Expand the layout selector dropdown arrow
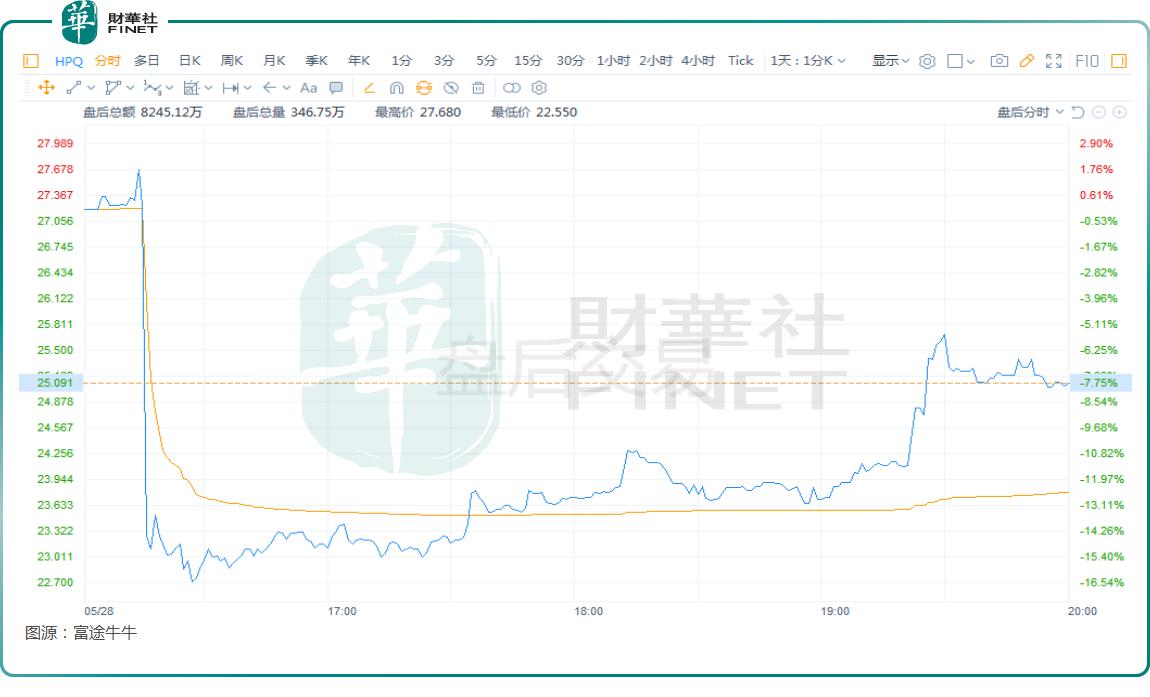Screen dimensions: 1150x697 [x=971, y=62]
